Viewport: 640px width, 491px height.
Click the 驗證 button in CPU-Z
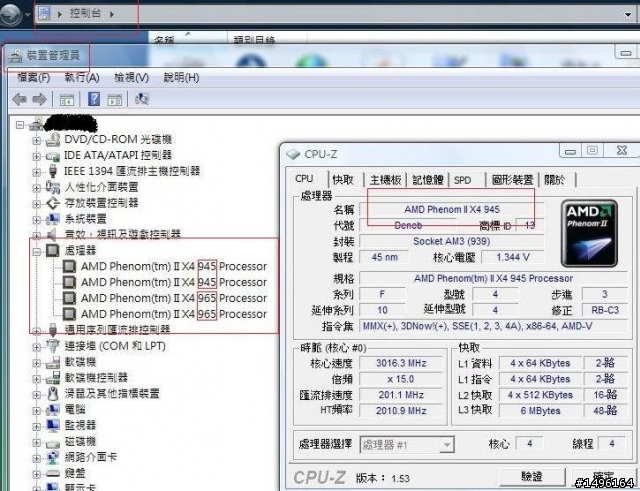532,476
